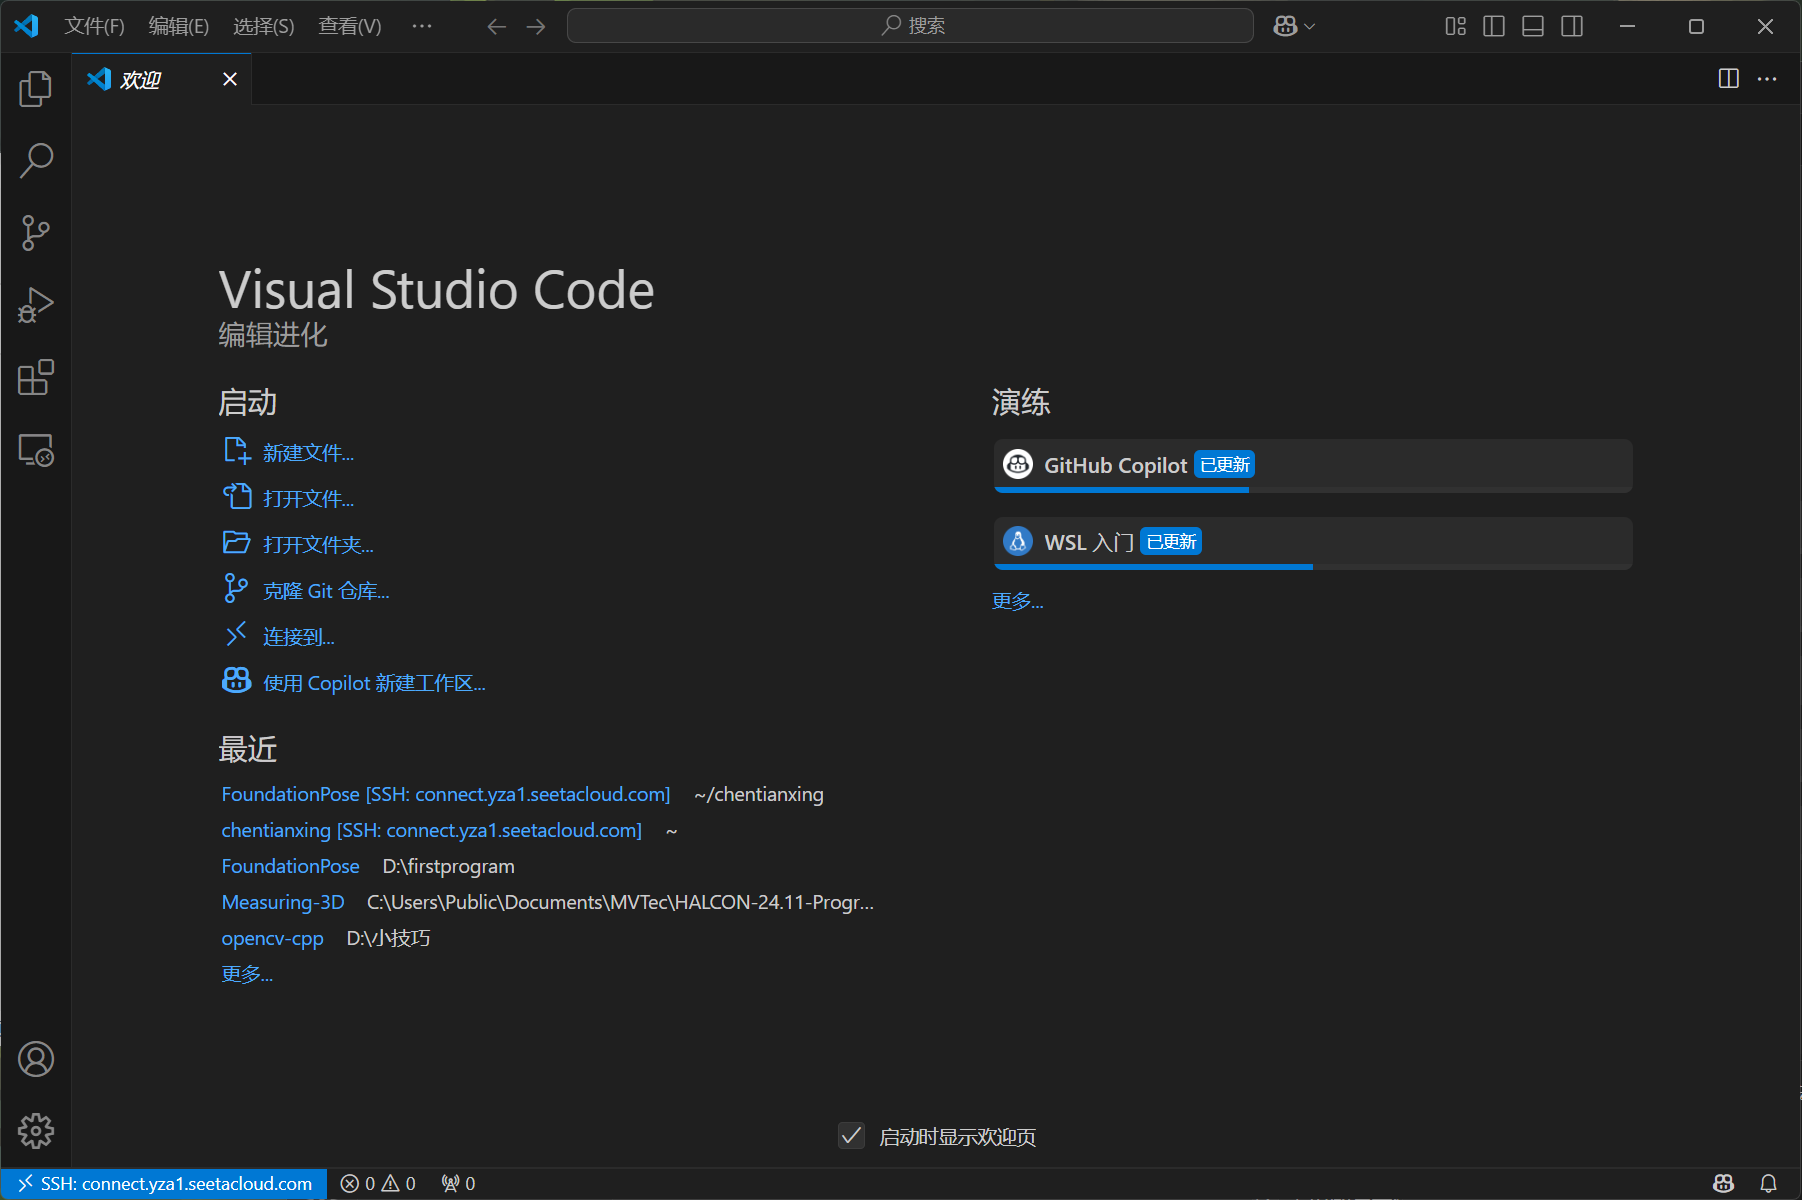
Task: Open Source Control view
Action: 36,233
